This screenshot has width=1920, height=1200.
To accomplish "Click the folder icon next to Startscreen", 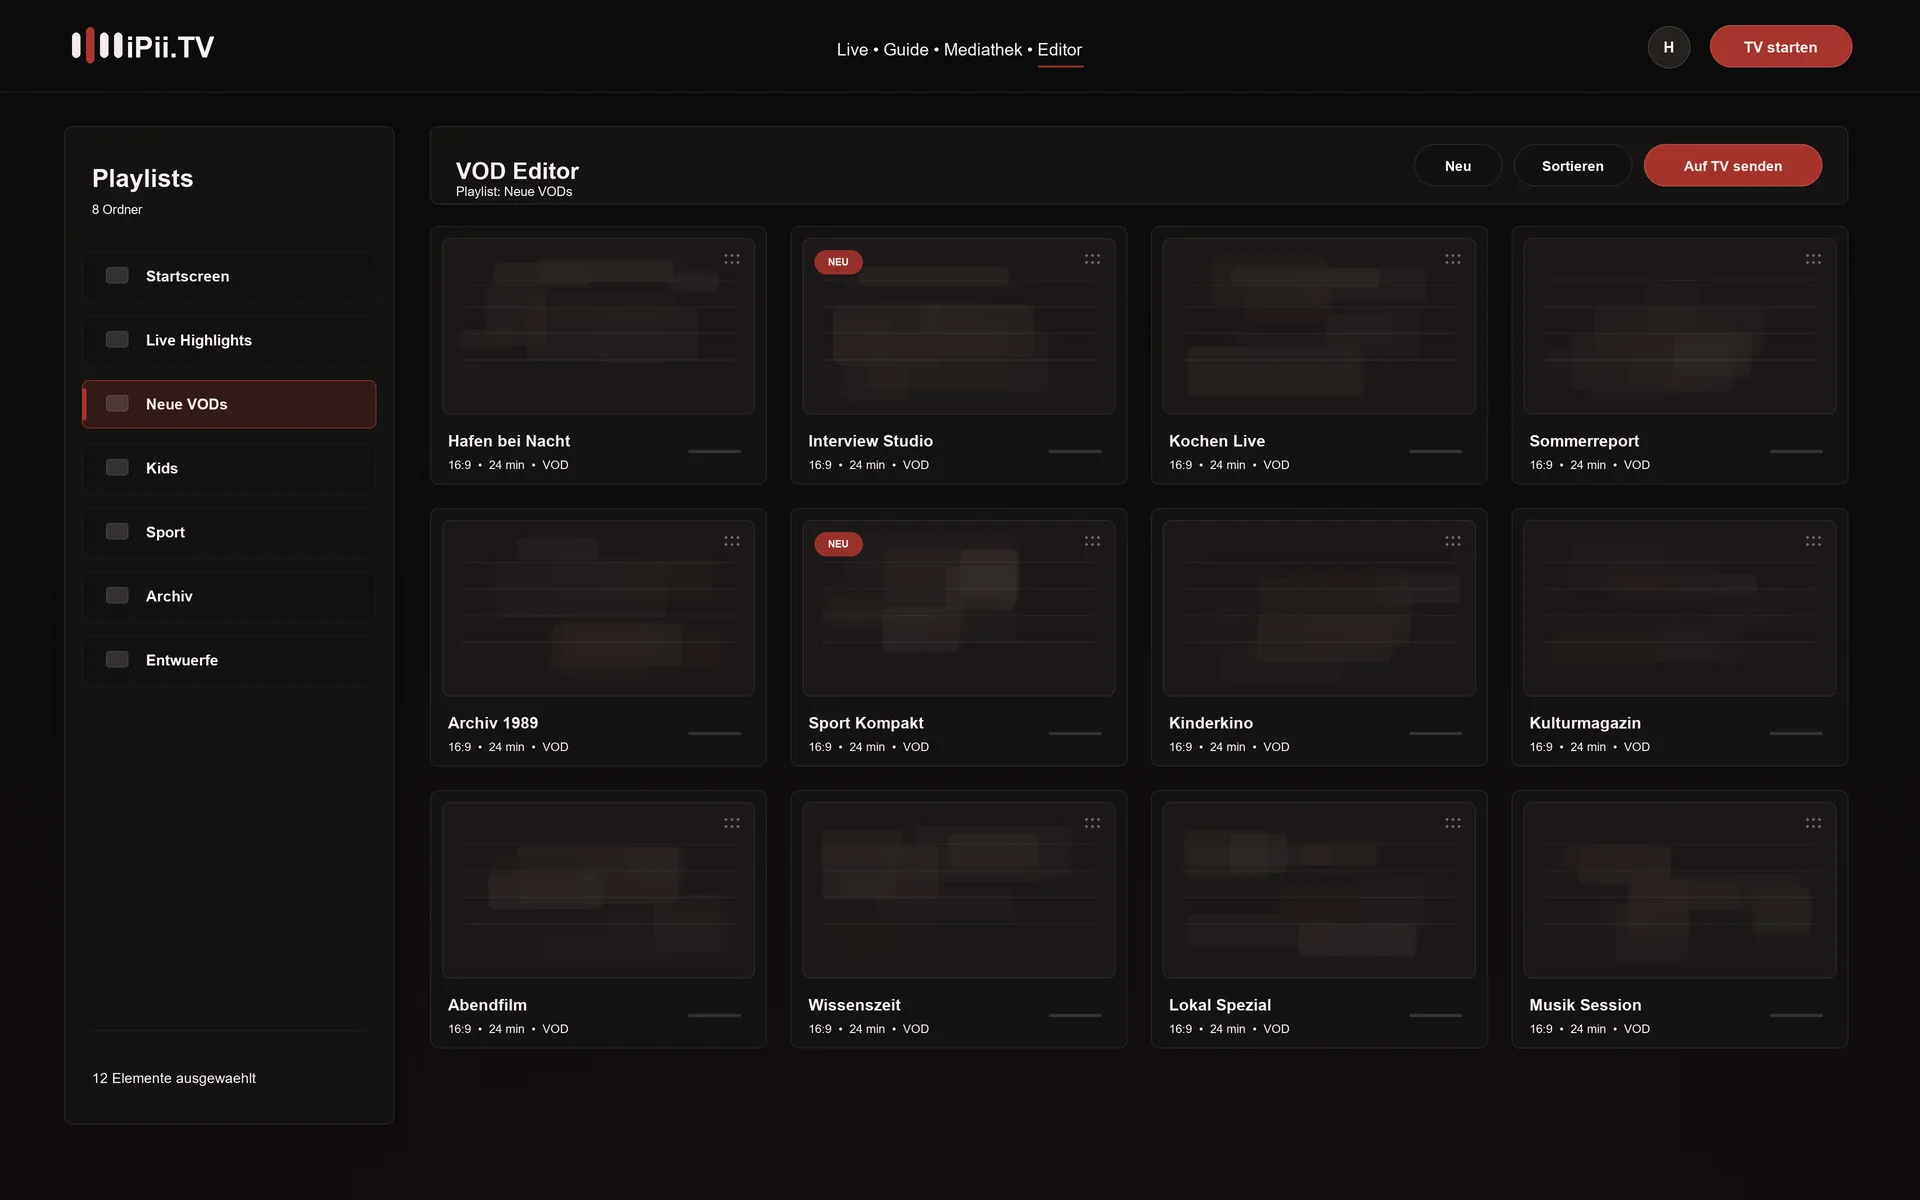I will pyautogui.click(x=117, y=275).
